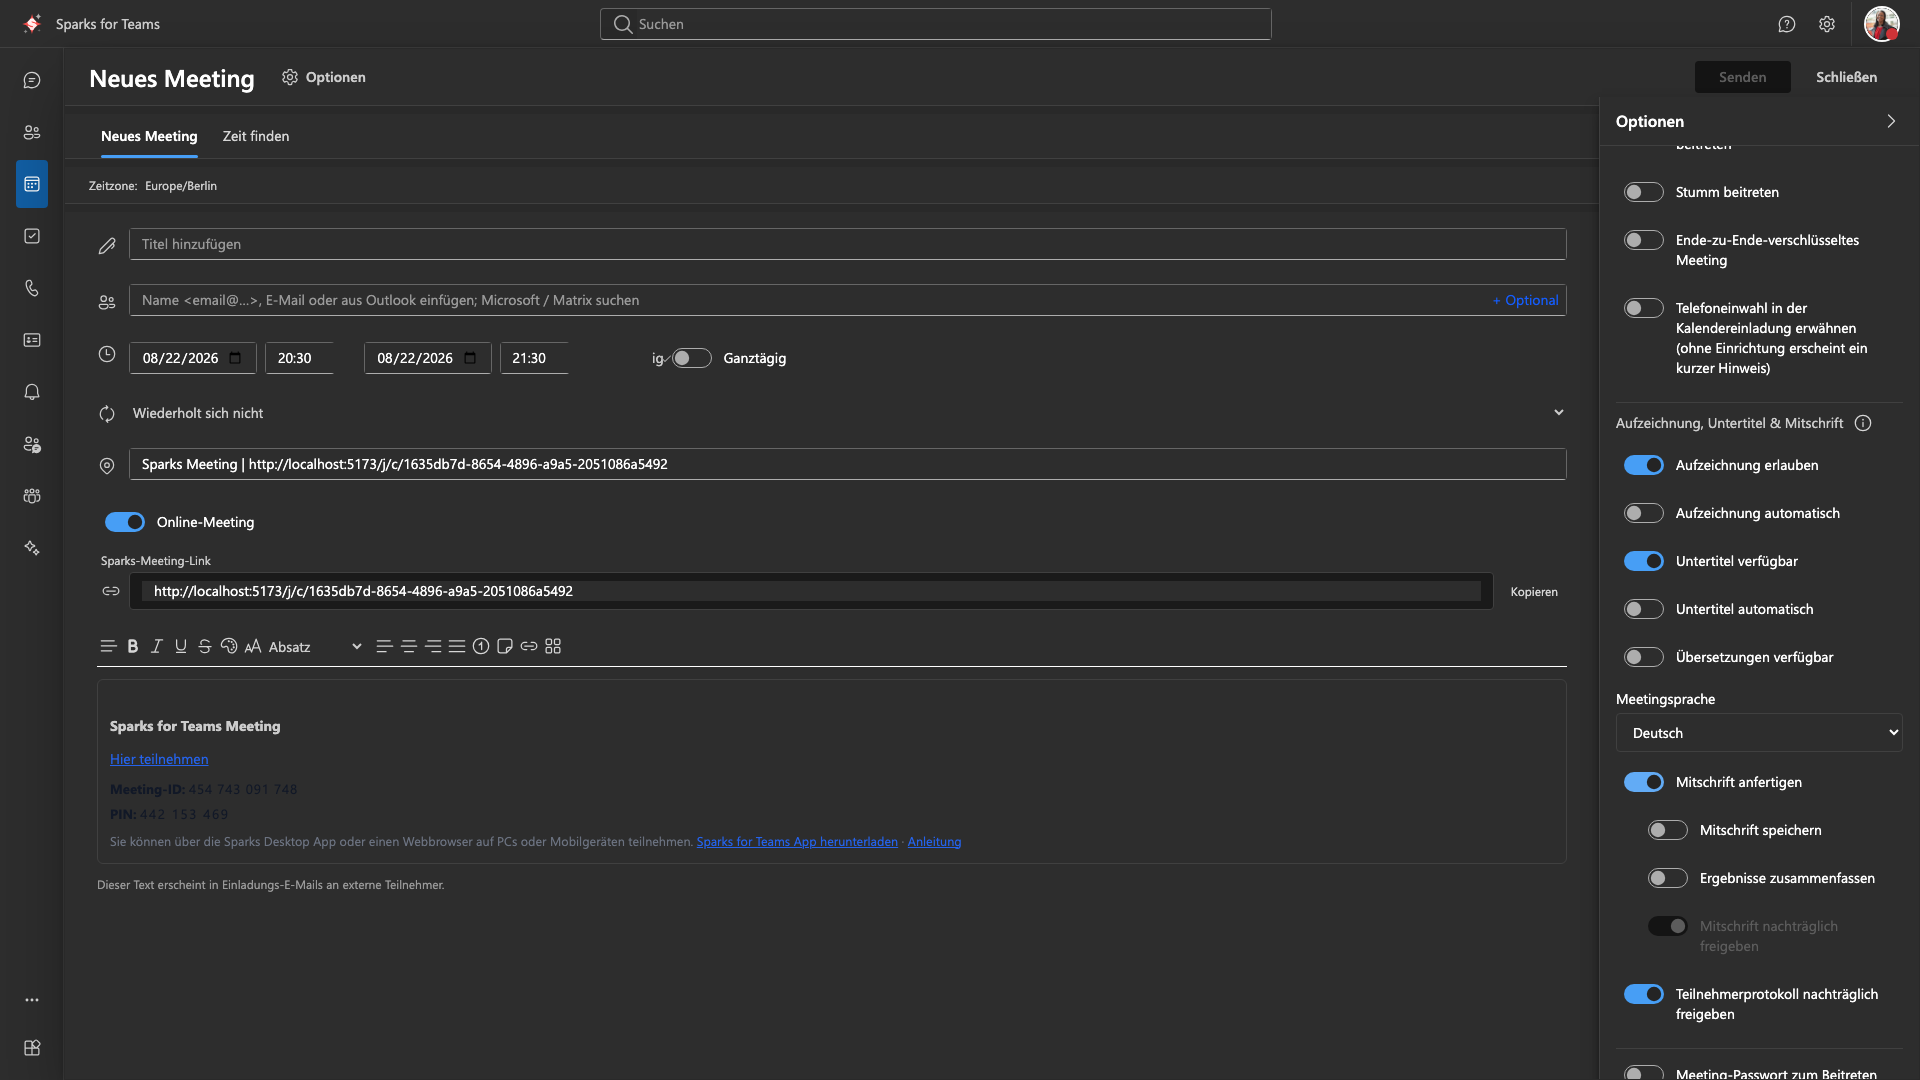The height and width of the screenshot is (1080, 1920).
Task: Open the Chat icon in left sidebar
Action: (32, 80)
